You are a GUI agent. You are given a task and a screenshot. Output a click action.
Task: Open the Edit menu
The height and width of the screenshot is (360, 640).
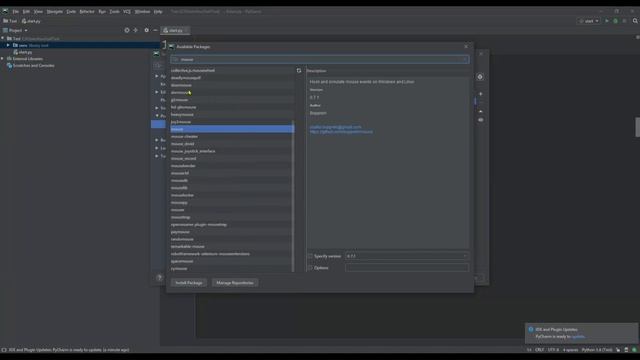point(26,11)
